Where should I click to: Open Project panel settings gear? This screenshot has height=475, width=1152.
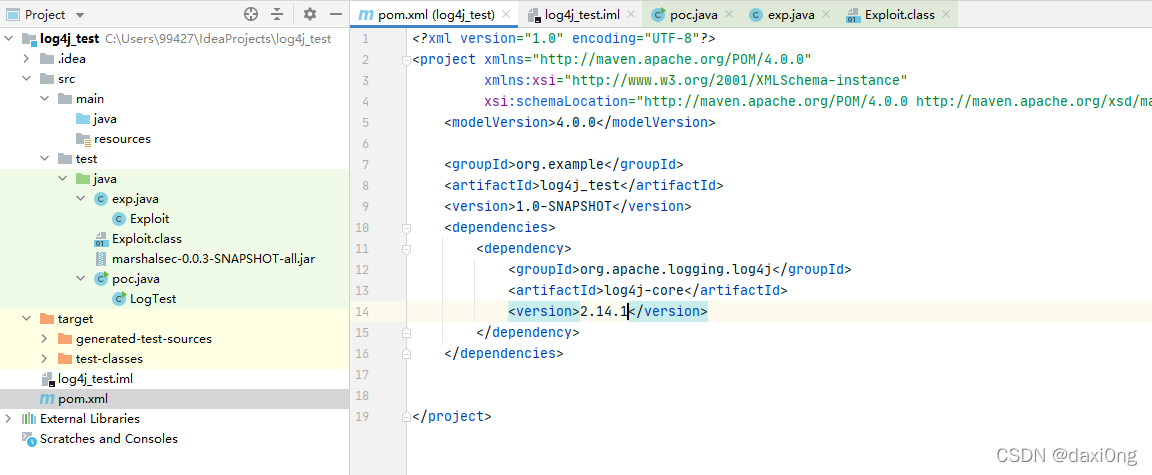tap(310, 14)
